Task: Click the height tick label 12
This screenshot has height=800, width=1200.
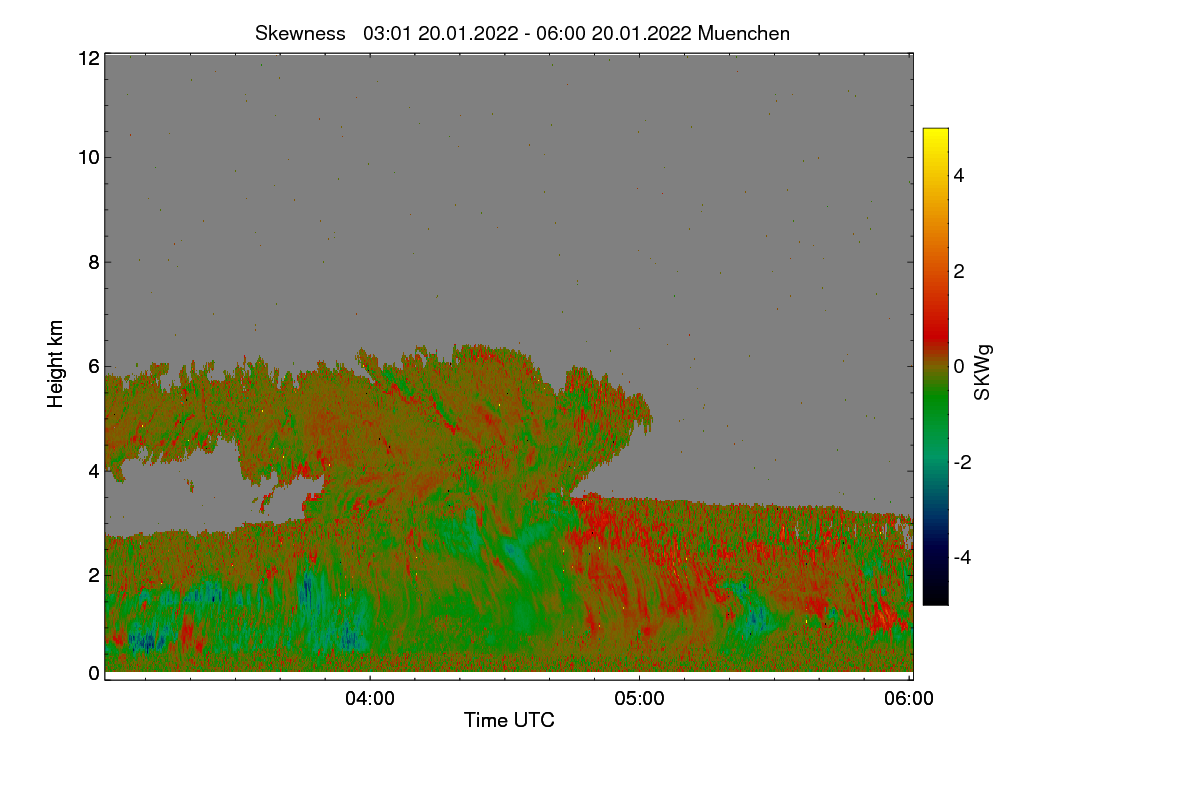Action: tap(88, 58)
